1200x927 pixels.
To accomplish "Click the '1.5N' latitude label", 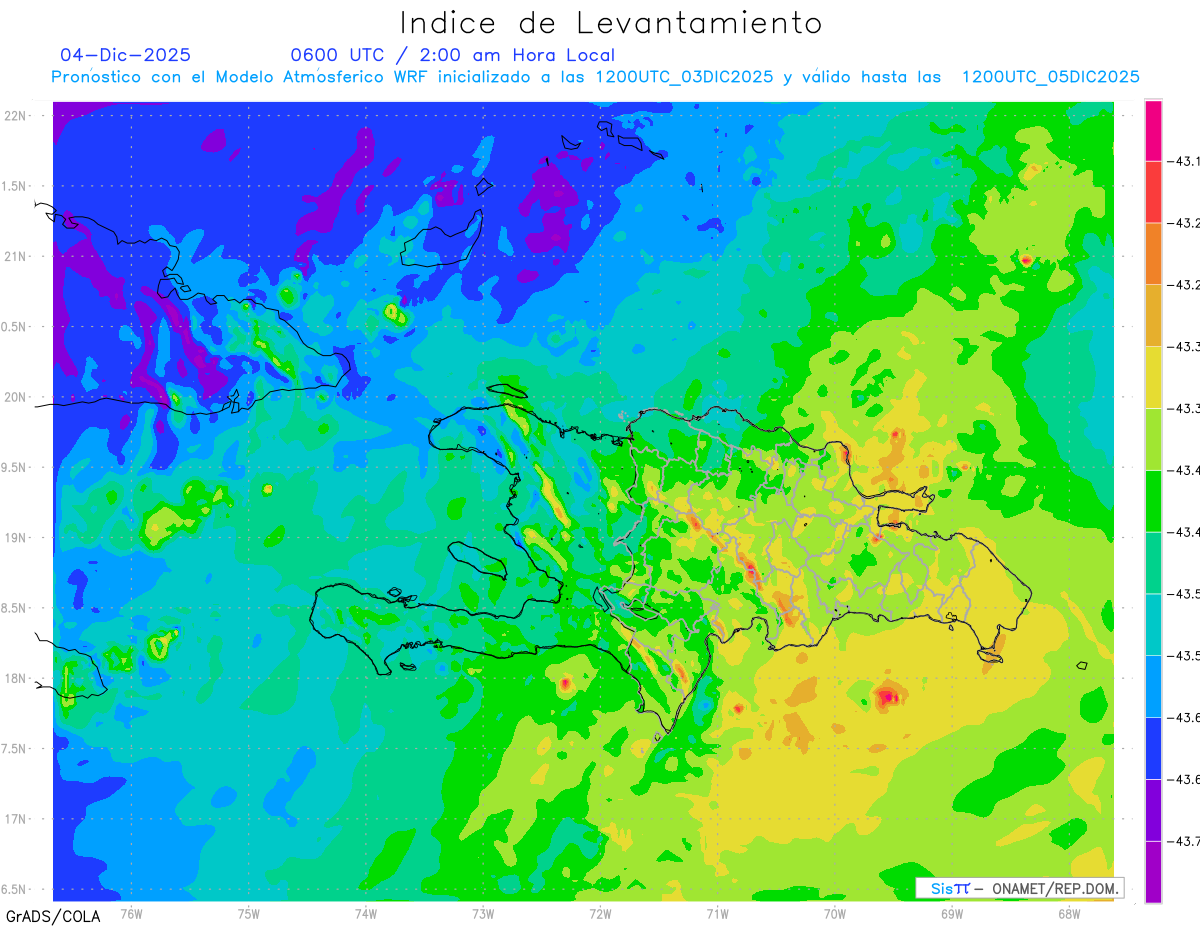I will [x=14, y=186].
